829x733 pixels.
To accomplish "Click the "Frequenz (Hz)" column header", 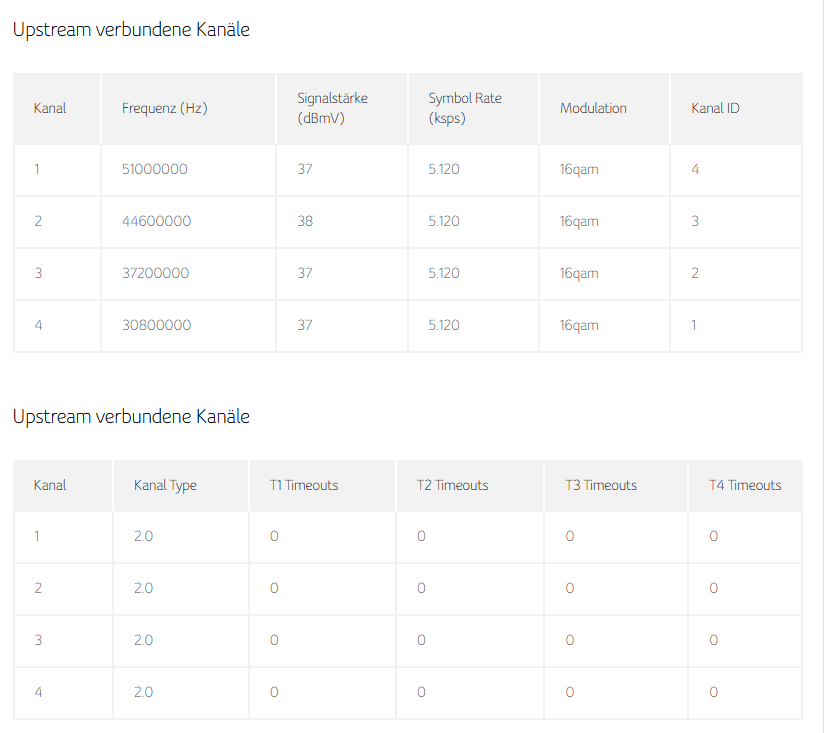I will tap(164, 108).
